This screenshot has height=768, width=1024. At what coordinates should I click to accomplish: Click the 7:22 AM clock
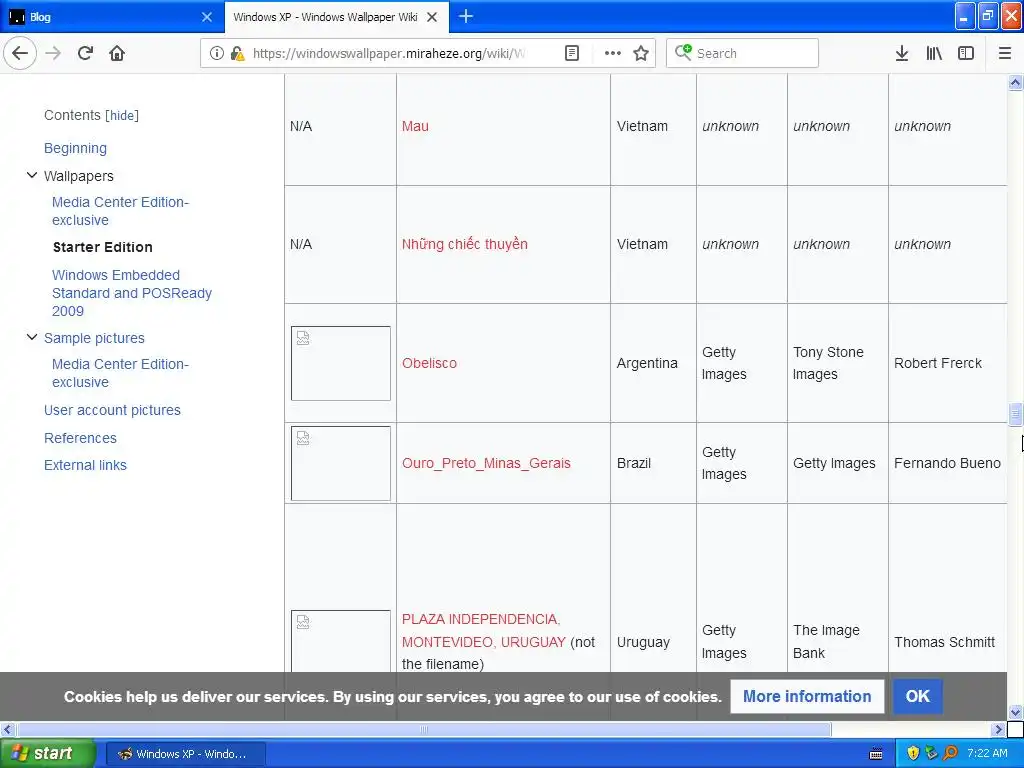(987, 753)
